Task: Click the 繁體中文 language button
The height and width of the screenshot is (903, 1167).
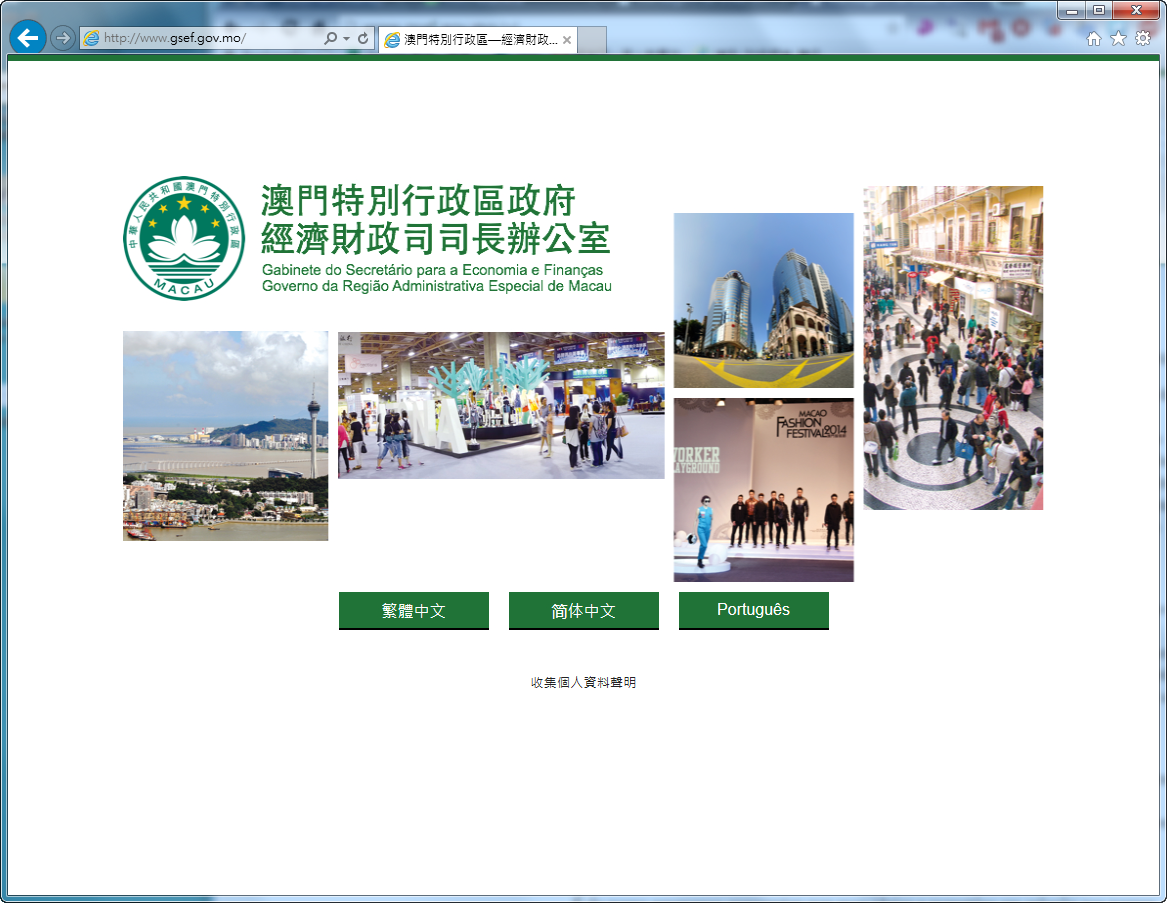Action: pyautogui.click(x=413, y=610)
